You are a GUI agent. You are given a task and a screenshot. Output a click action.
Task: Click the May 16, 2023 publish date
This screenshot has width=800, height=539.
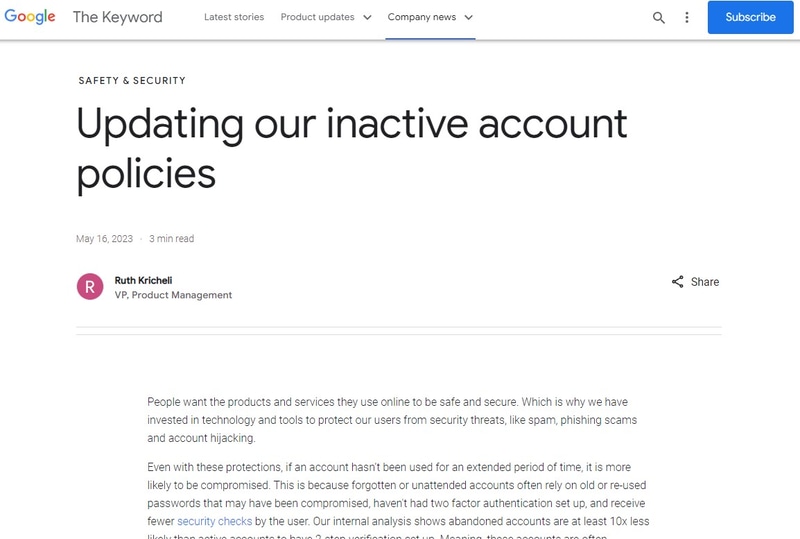(104, 239)
